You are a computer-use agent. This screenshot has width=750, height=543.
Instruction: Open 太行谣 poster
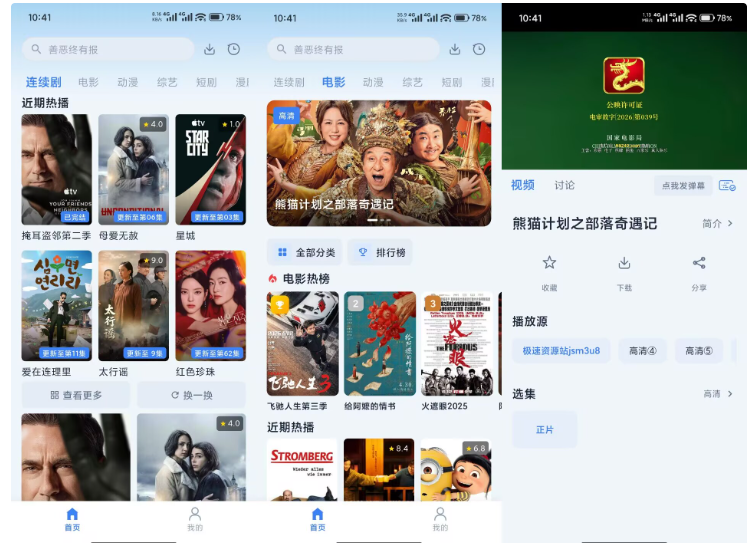133,306
